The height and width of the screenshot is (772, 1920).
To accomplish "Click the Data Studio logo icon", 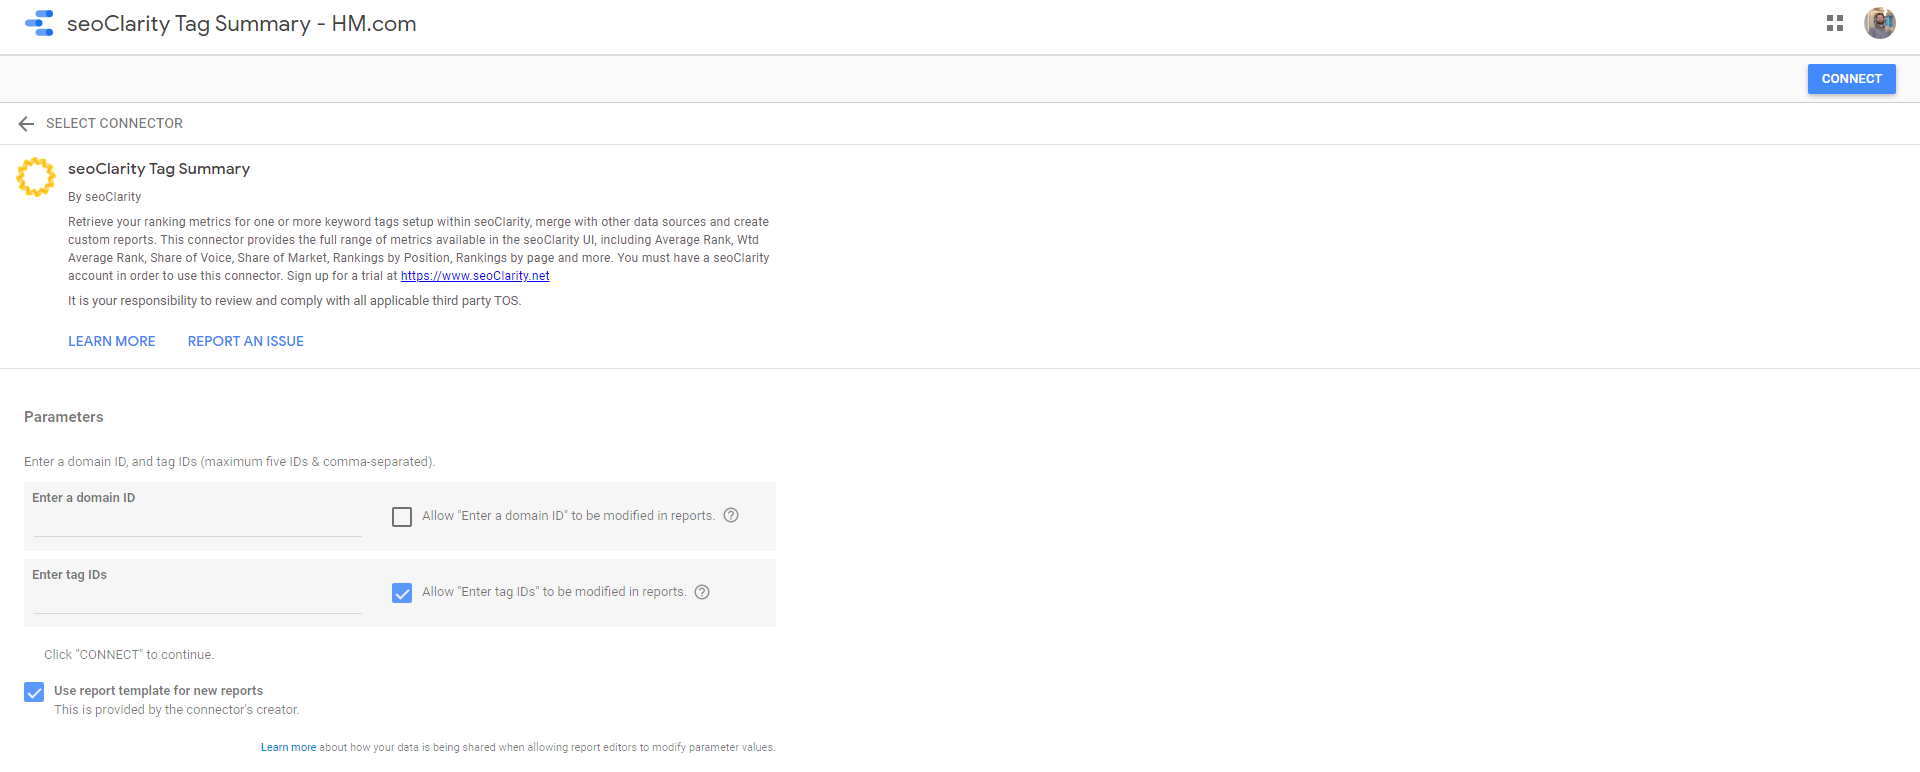I will tap(39, 23).
